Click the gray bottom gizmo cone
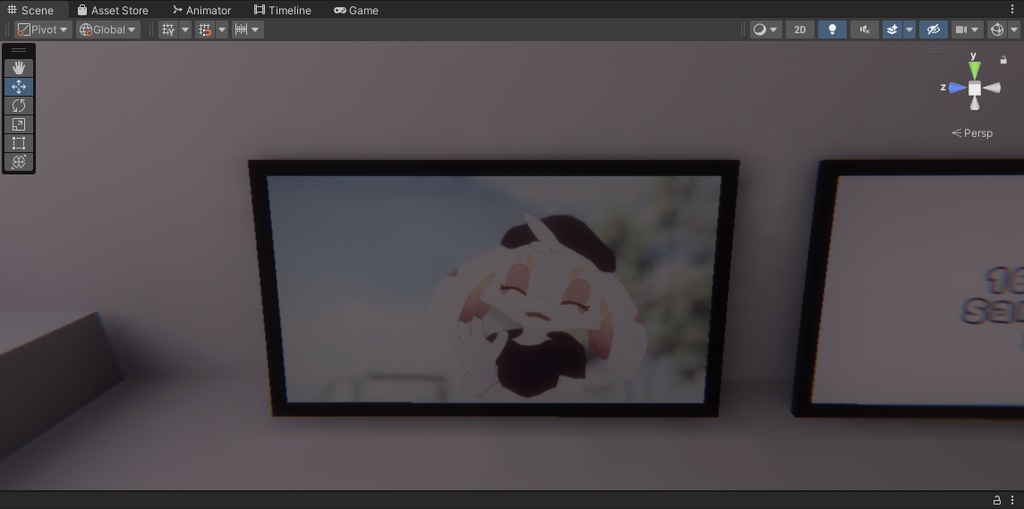The height and width of the screenshot is (509, 1024). [974, 103]
